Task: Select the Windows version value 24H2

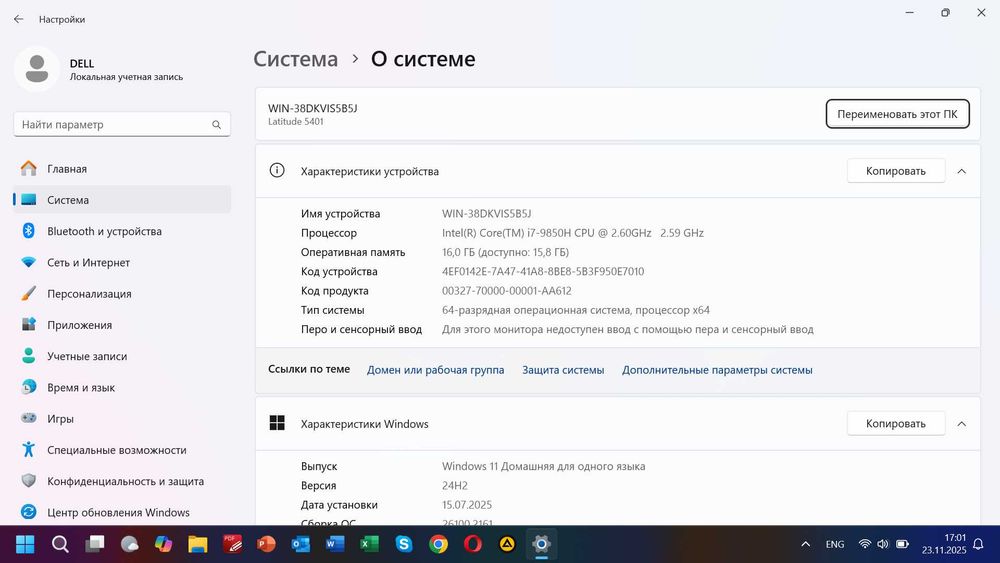Action: [455, 485]
